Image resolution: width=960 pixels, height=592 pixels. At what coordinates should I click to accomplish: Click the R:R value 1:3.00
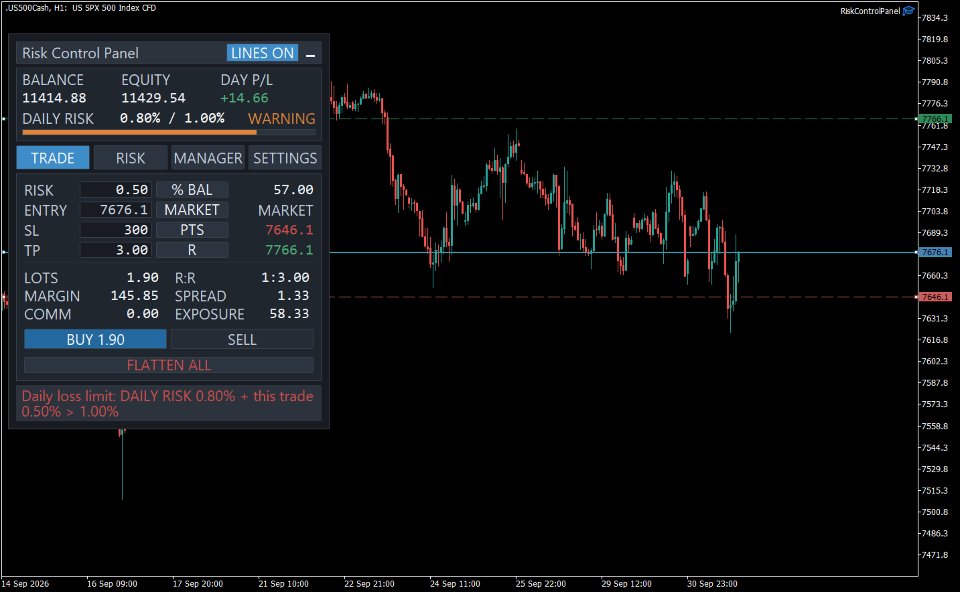click(x=285, y=277)
